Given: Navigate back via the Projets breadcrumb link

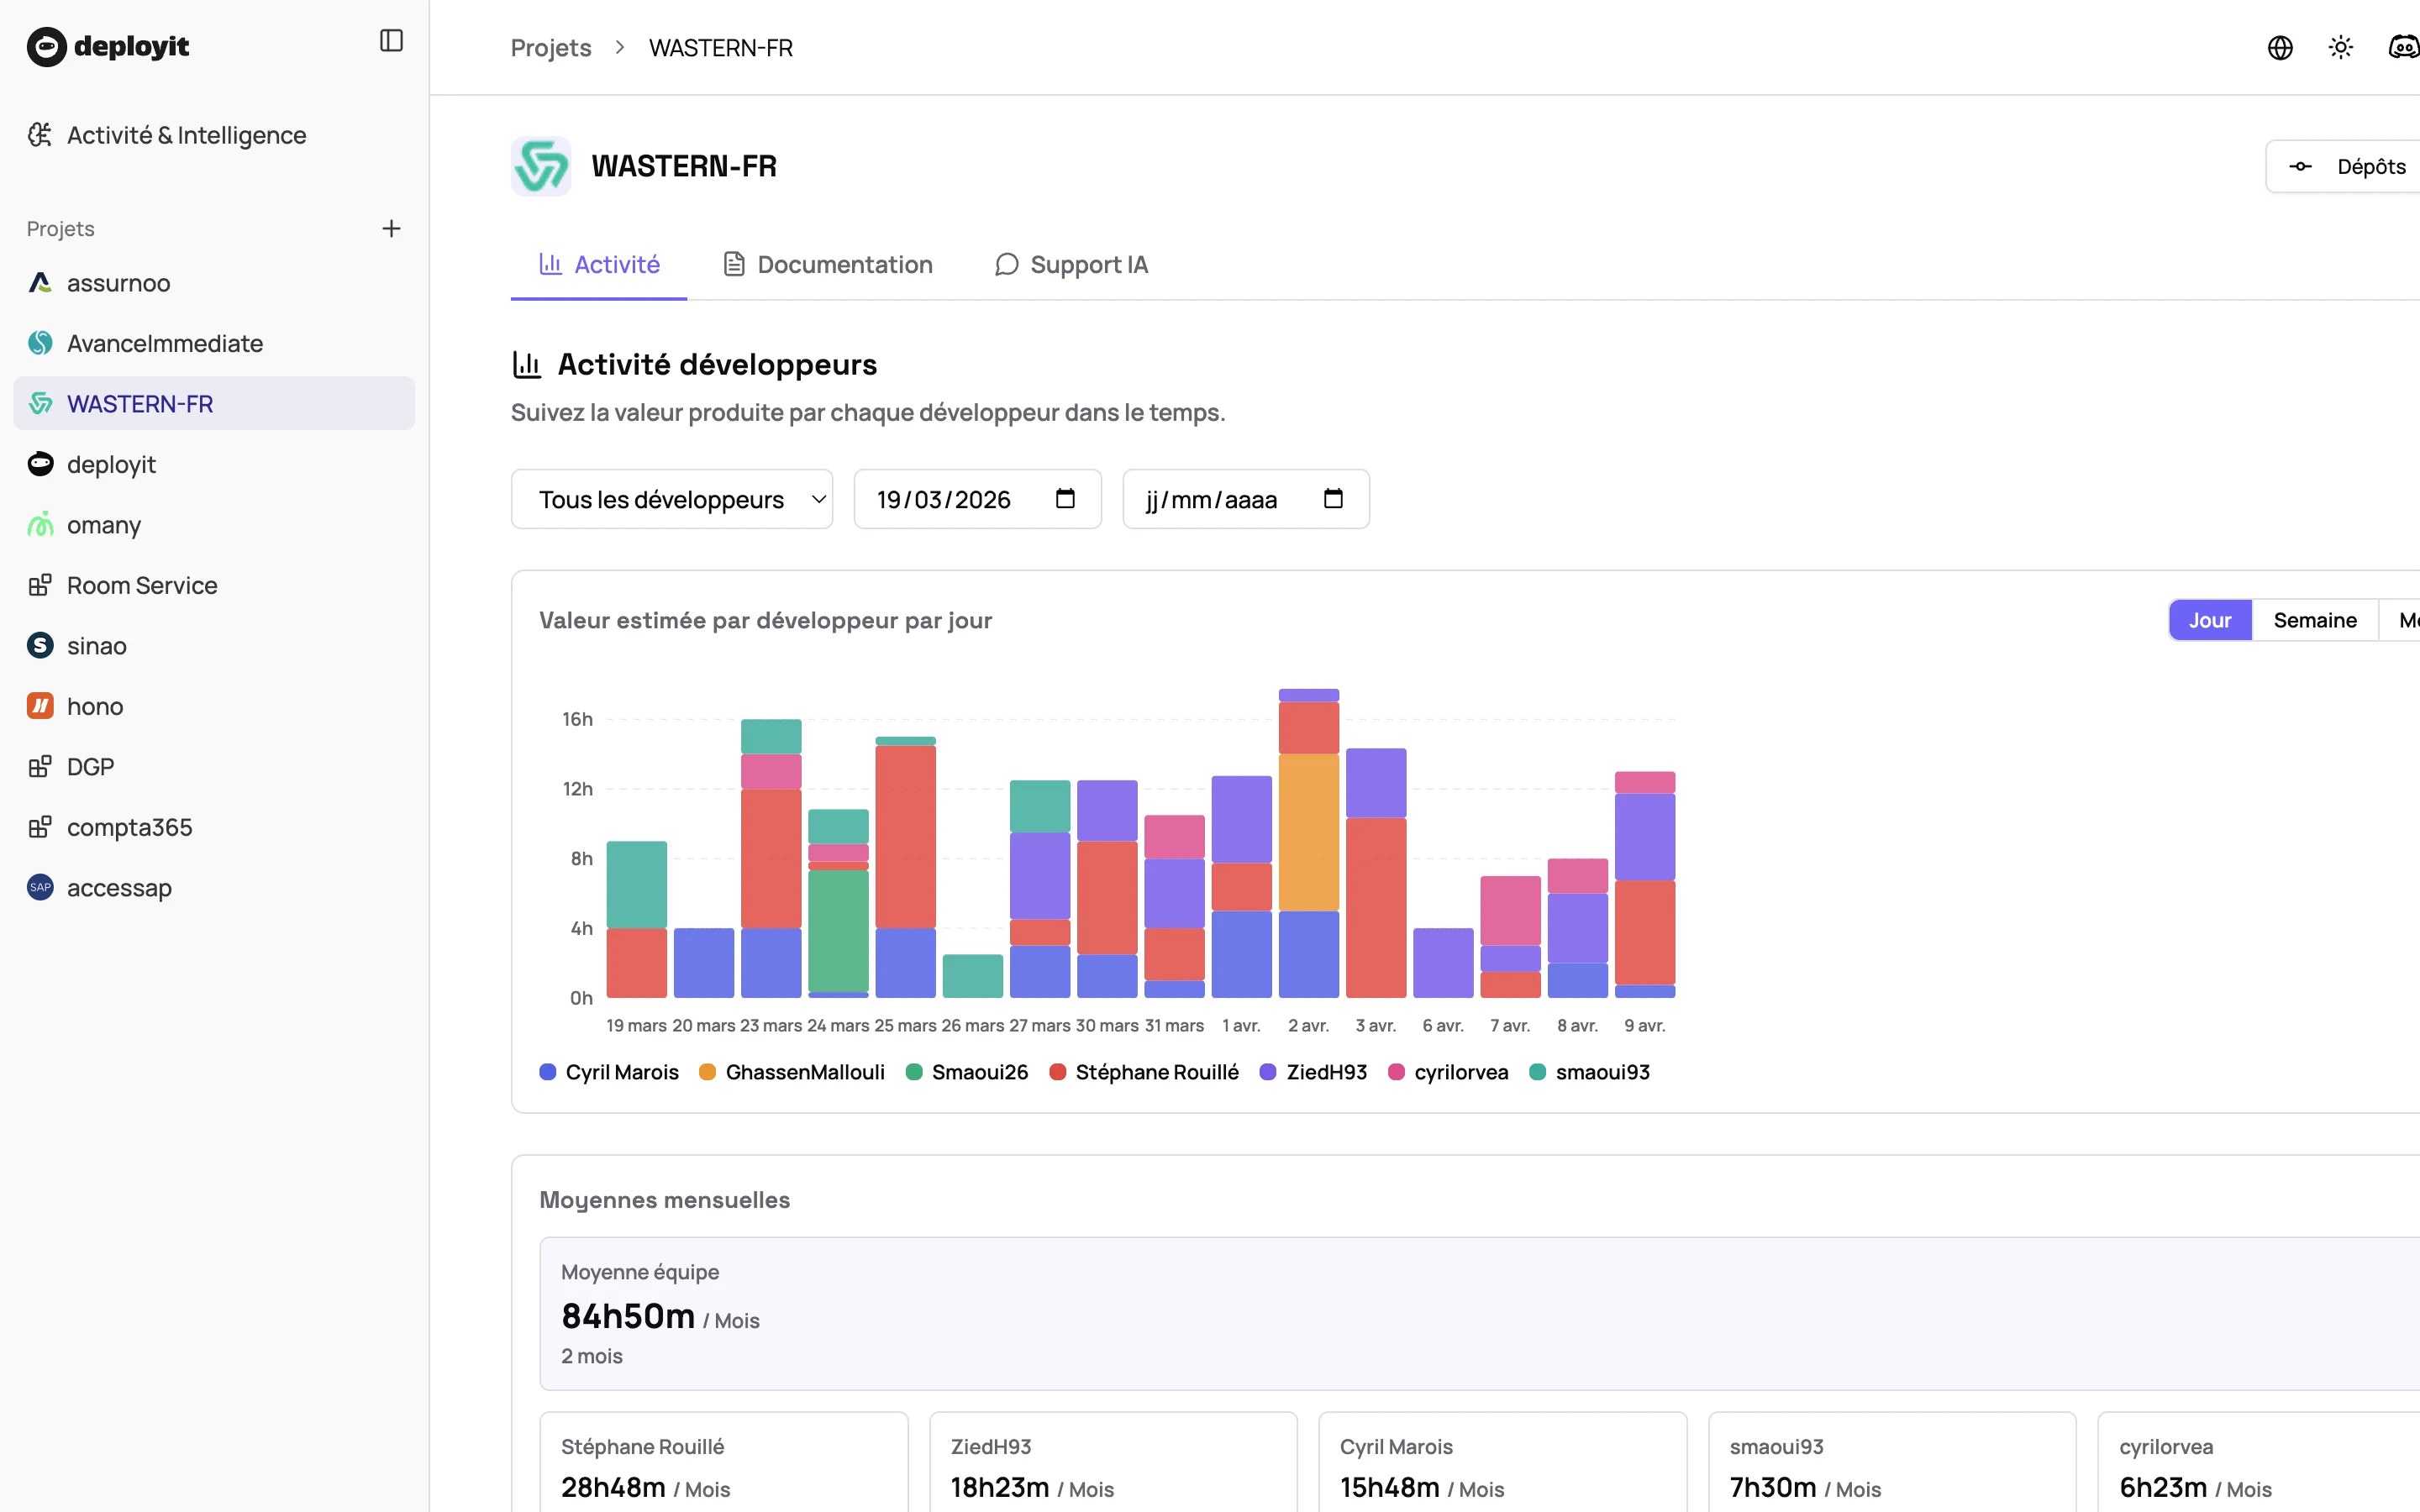Looking at the screenshot, I should (550, 47).
